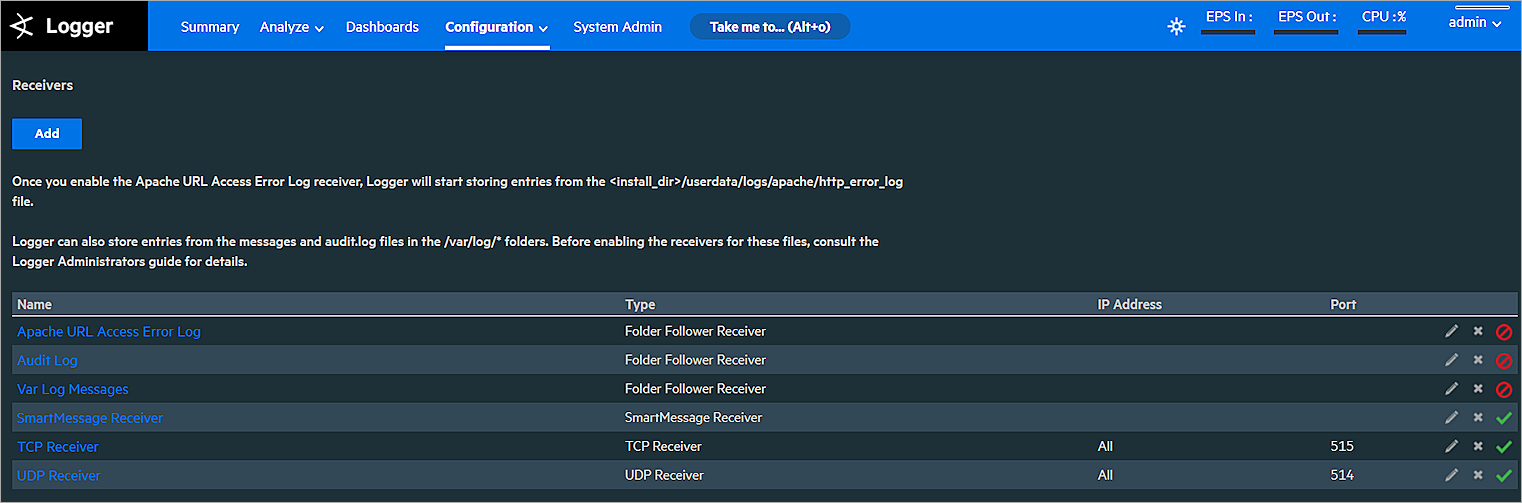Click the CPU usage meter bar
The height and width of the screenshot is (503, 1522).
pos(1382,32)
